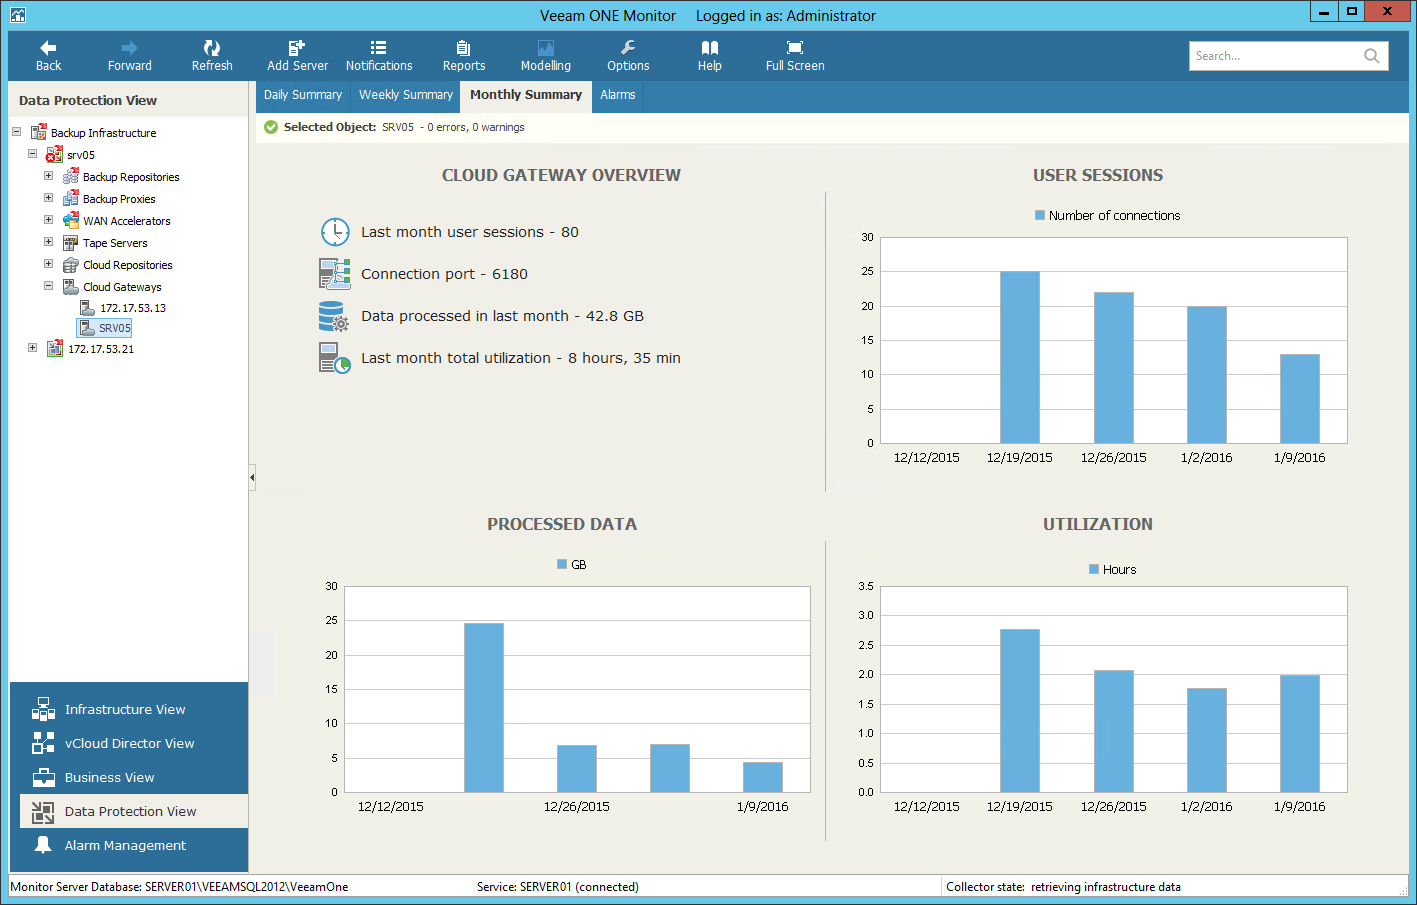Click the search magnifier icon
This screenshot has height=905, width=1417.
(1372, 56)
